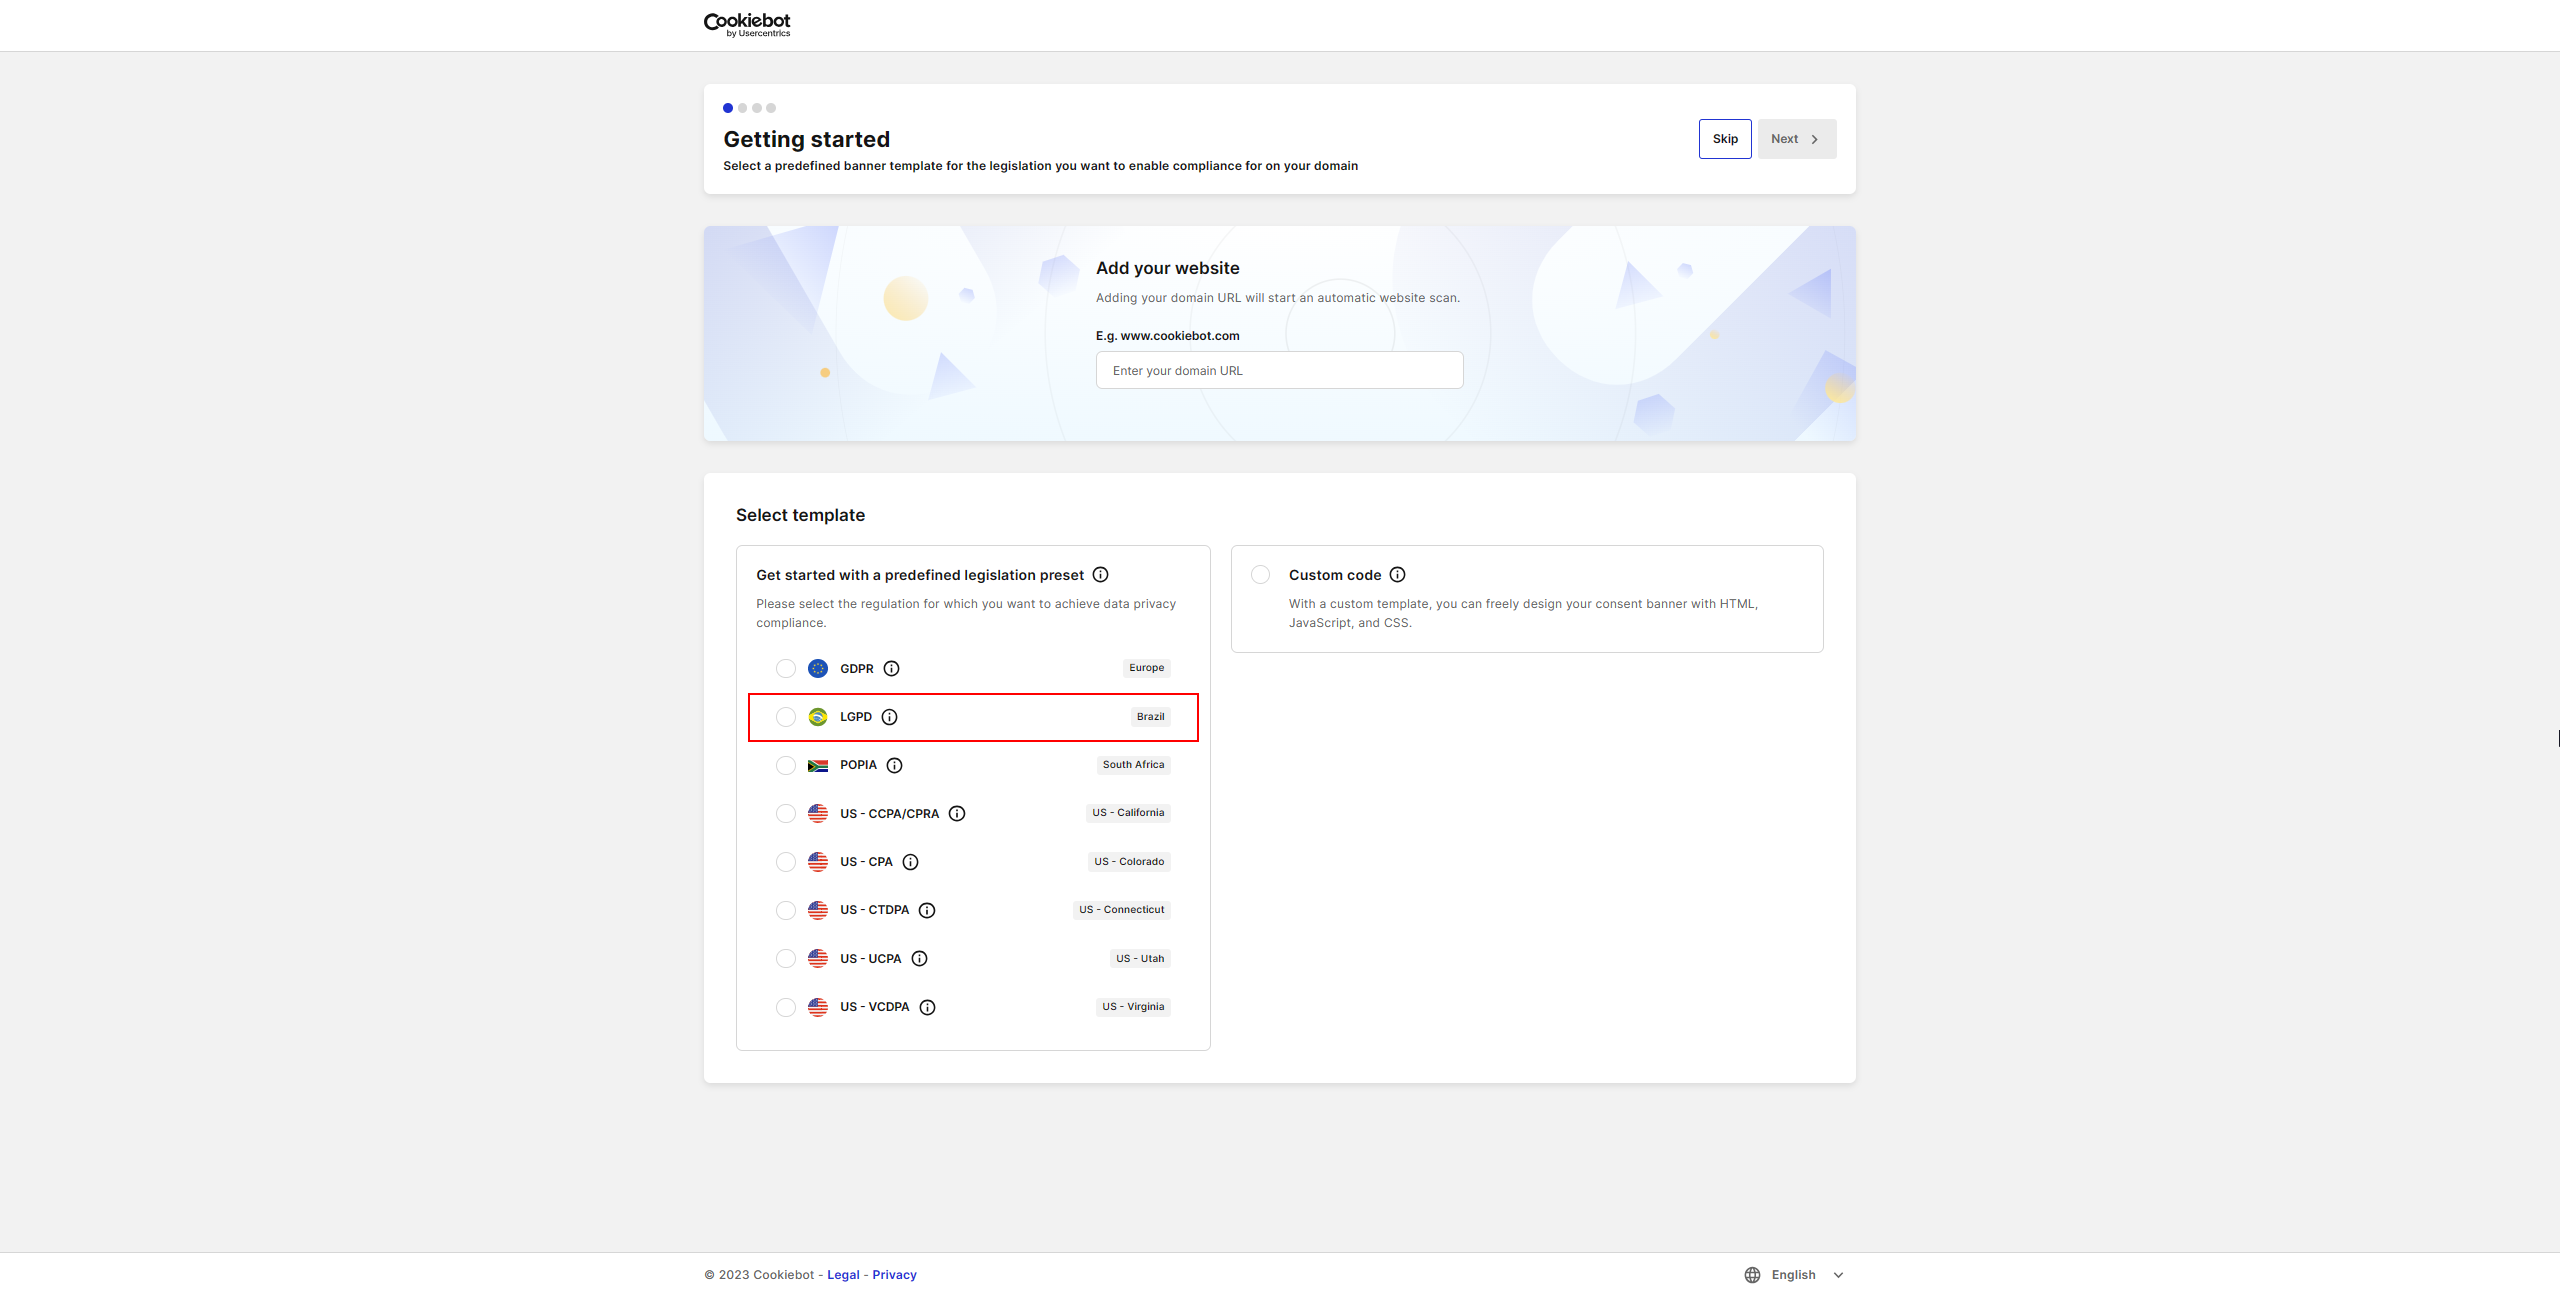The width and height of the screenshot is (2560, 1296).
Task: Click the US - Colorado region tag
Action: click(1129, 862)
